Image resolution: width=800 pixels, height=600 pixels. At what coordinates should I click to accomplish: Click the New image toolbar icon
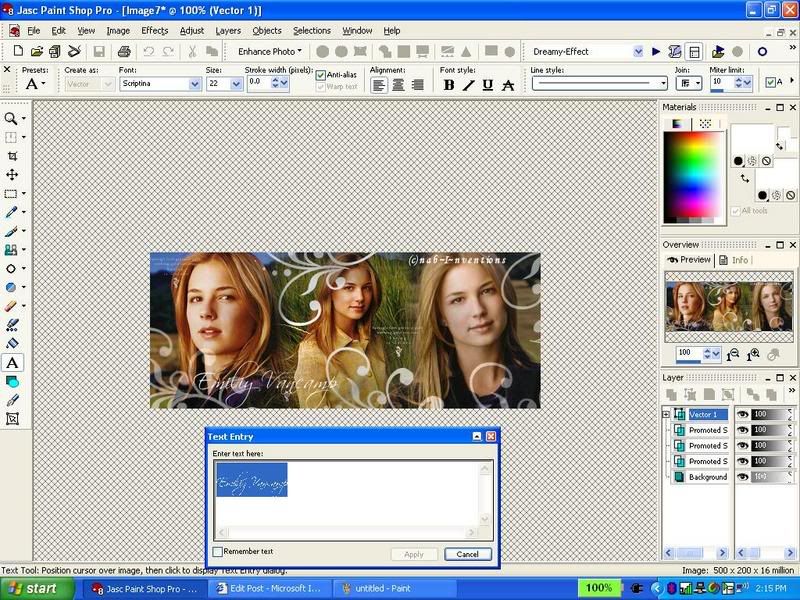click(18, 51)
